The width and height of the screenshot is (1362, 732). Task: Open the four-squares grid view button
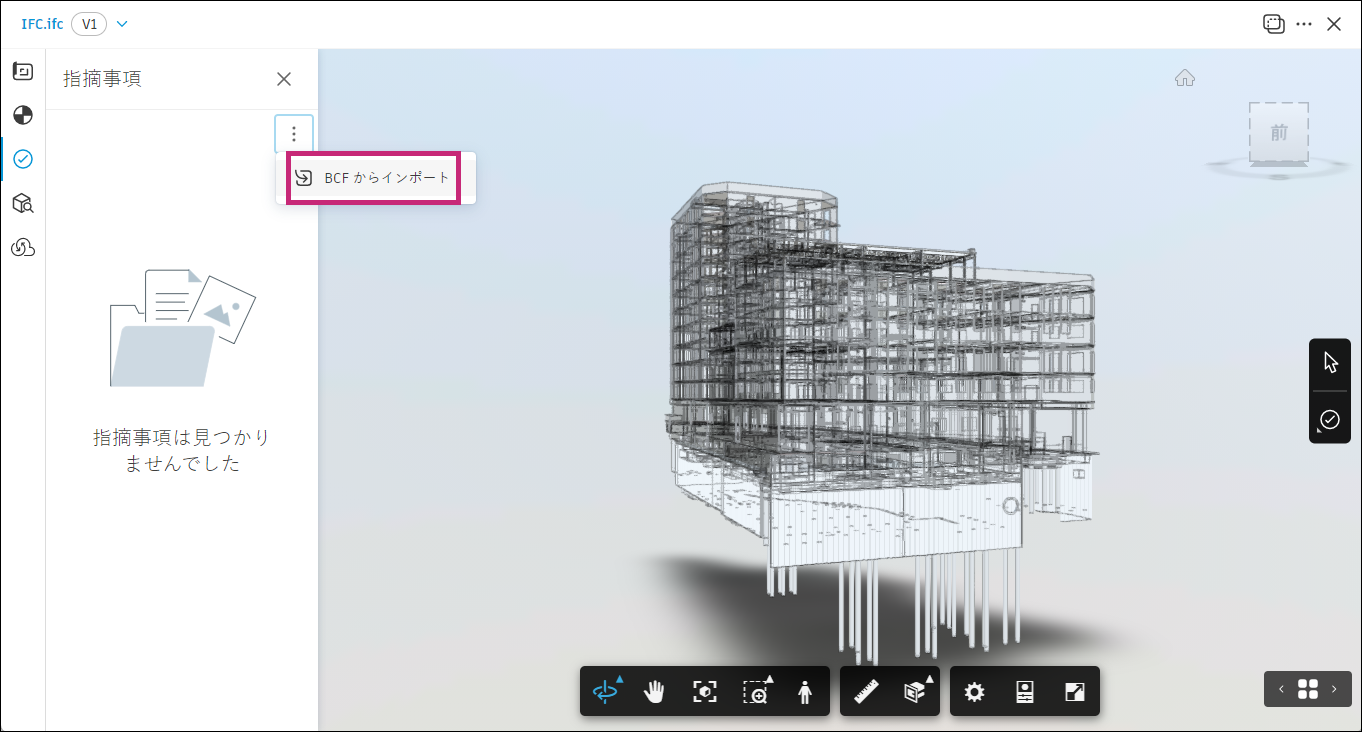coord(1308,688)
